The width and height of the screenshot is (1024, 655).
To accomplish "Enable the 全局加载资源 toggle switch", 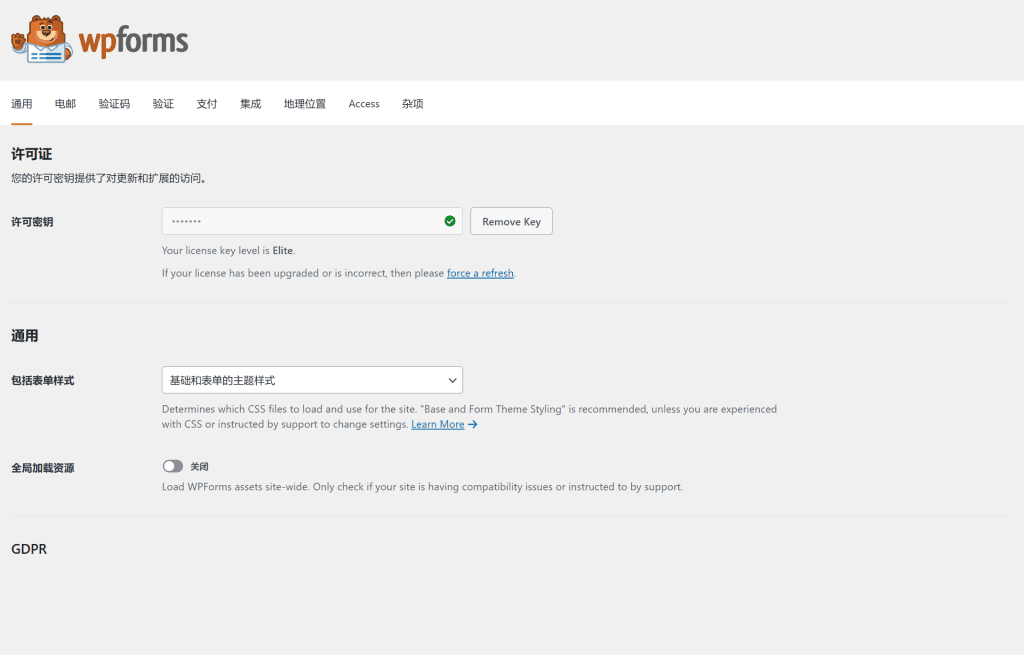I will [x=172, y=466].
